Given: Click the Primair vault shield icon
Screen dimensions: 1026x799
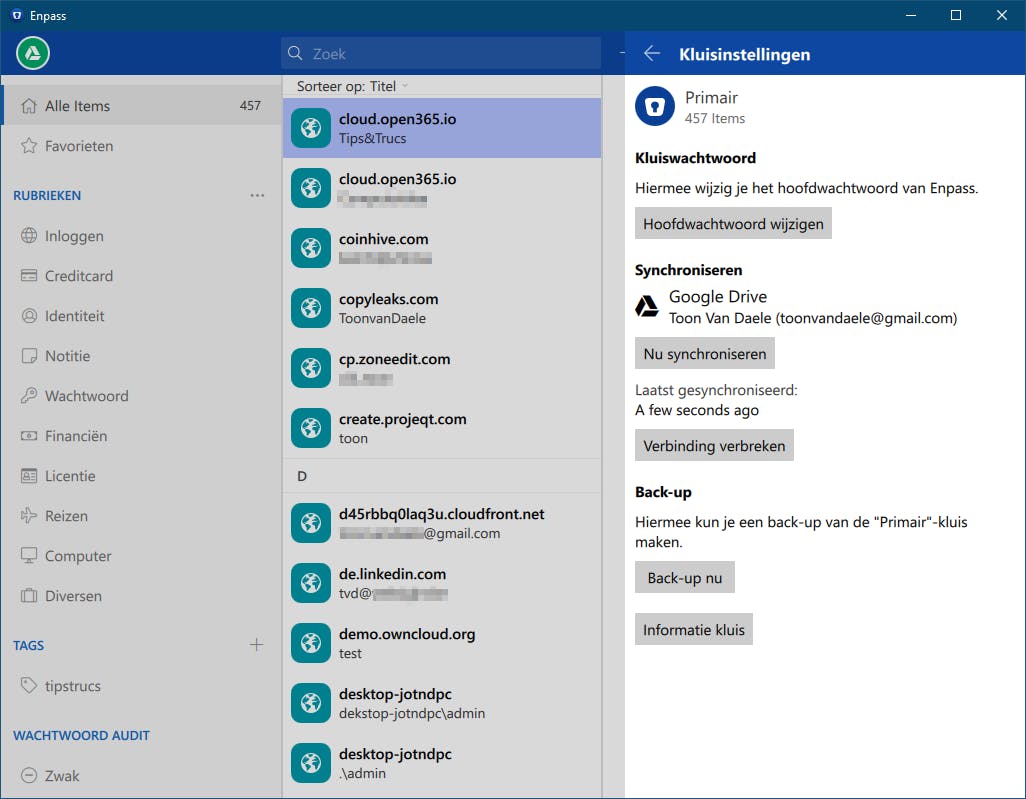Looking at the screenshot, I should pos(655,107).
